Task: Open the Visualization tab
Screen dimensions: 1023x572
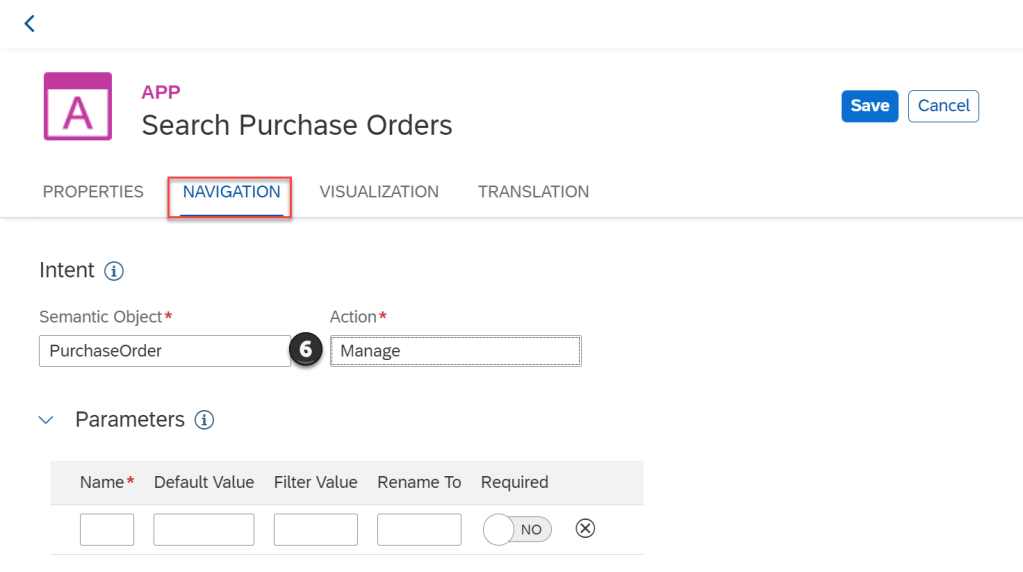Action: click(379, 192)
